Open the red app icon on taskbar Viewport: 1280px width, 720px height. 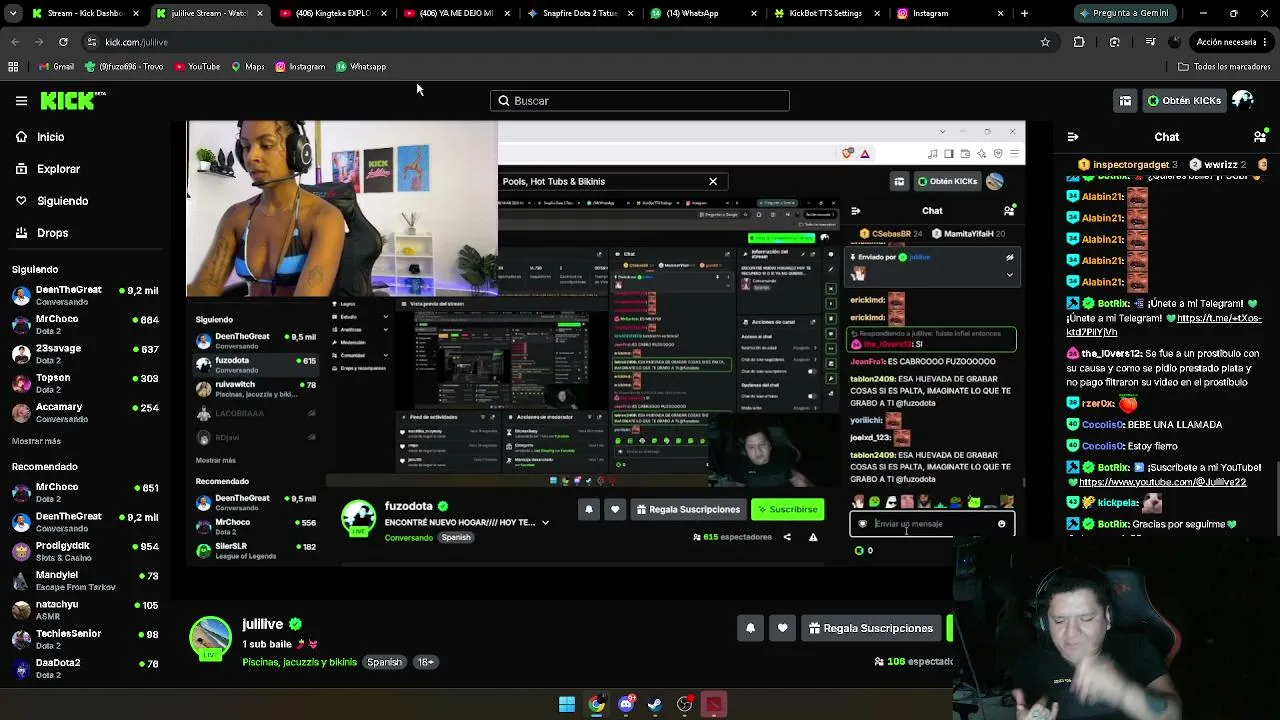[x=713, y=704]
